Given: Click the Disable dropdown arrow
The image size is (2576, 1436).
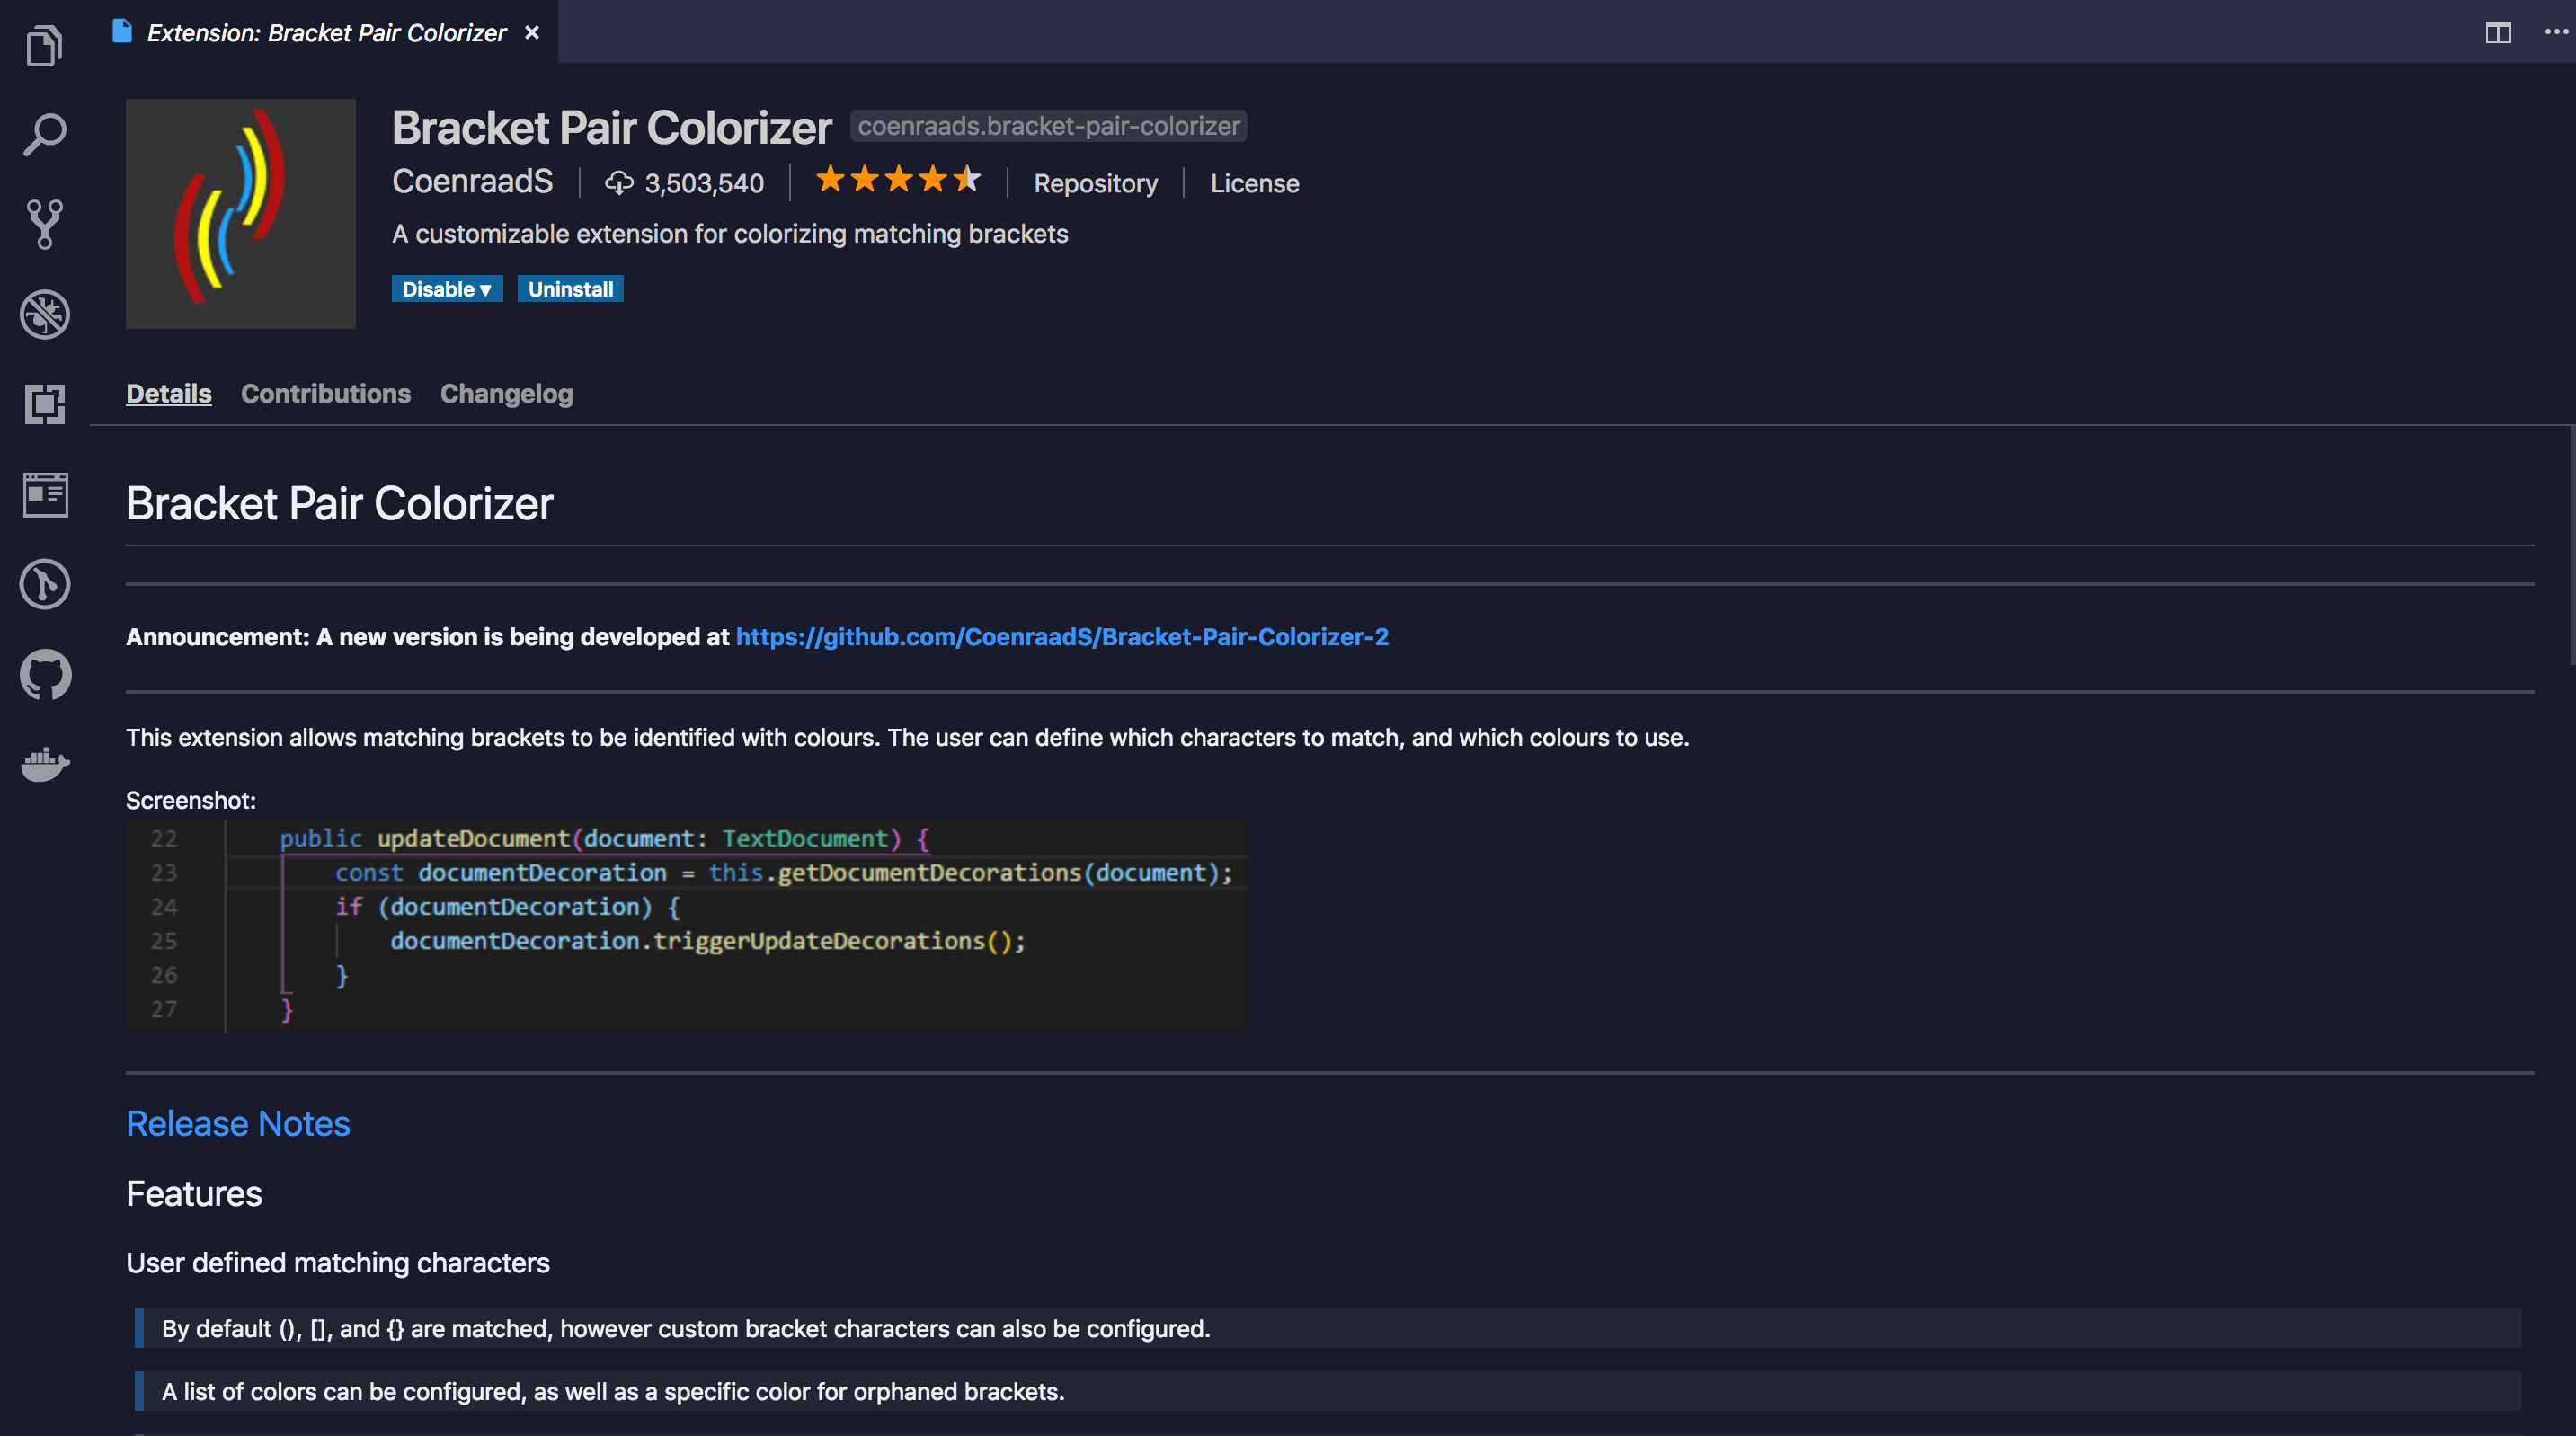Looking at the screenshot, I should (486, 288).
